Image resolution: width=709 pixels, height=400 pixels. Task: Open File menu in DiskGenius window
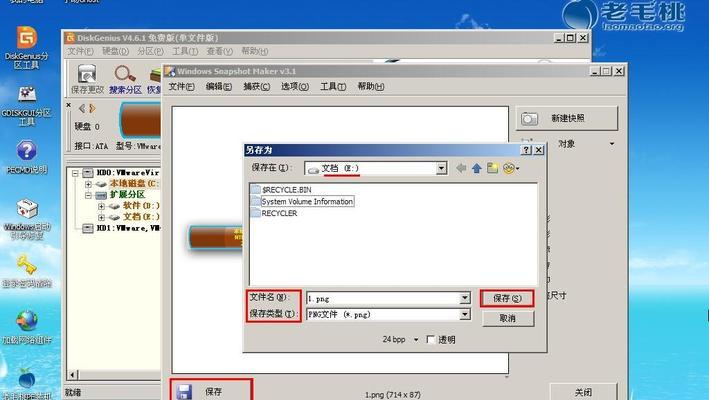point(80,52)
